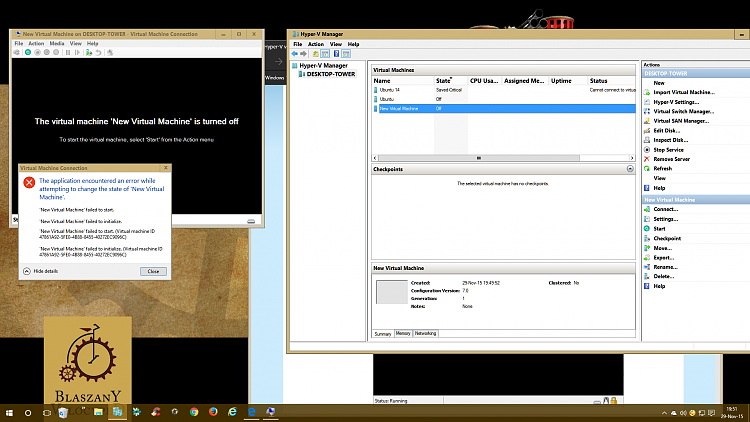Click the Virtual Switch Manager icon
750x422 pixels.
(x=647, y=111)
